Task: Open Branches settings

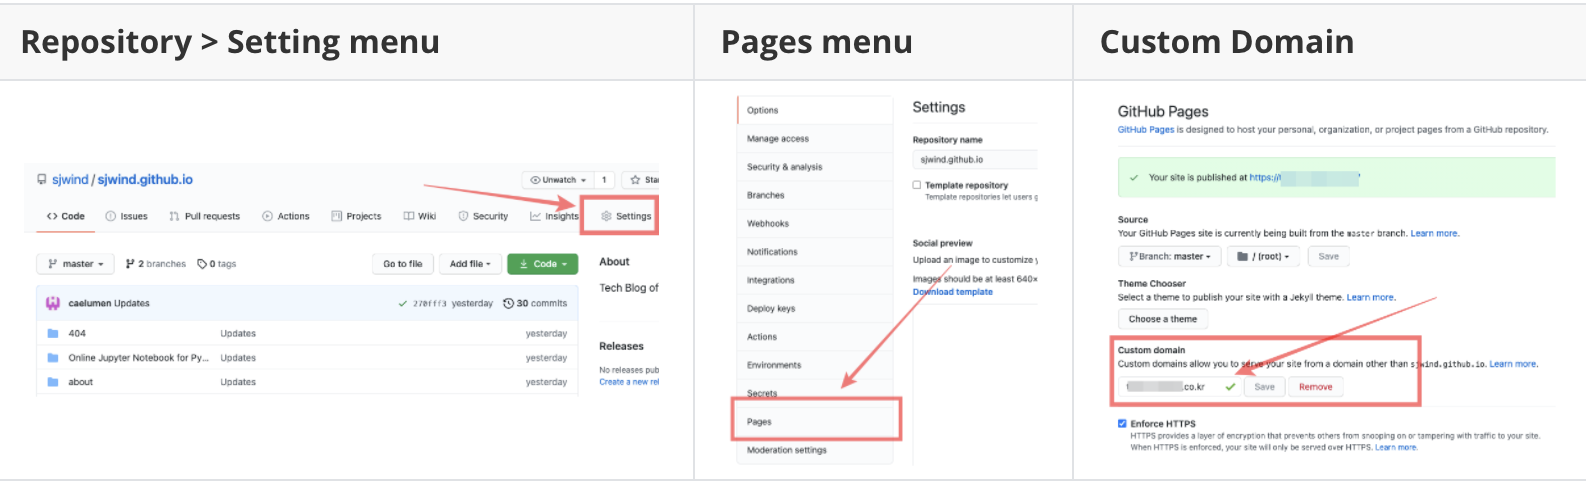Action: tap(814, 195)
